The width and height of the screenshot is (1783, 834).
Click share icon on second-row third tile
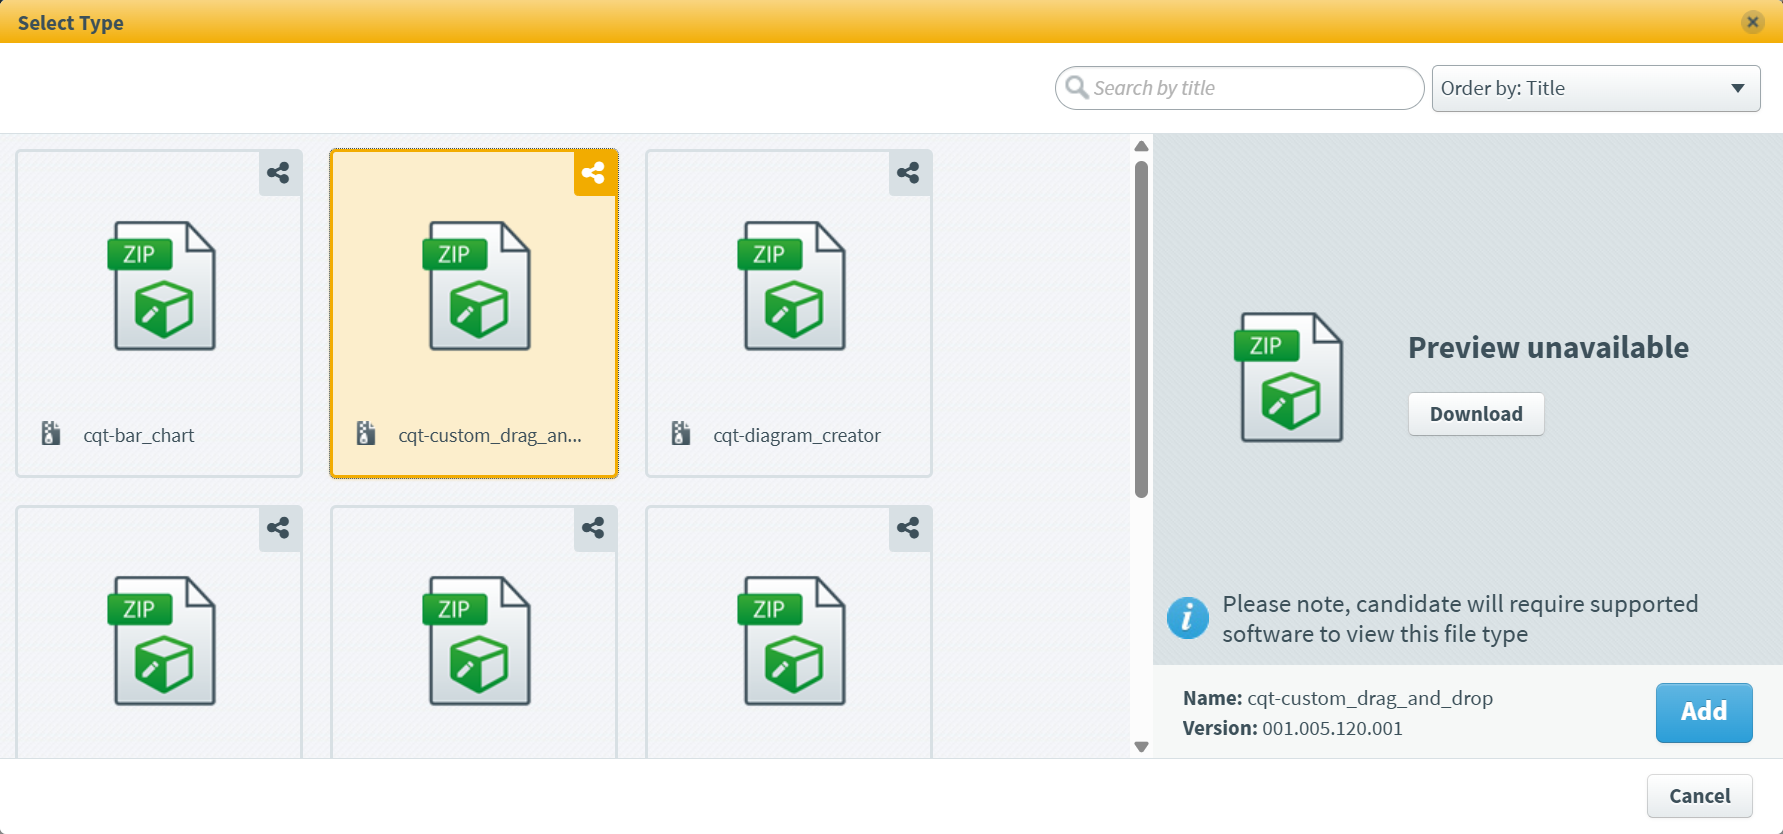pos(909,528)
